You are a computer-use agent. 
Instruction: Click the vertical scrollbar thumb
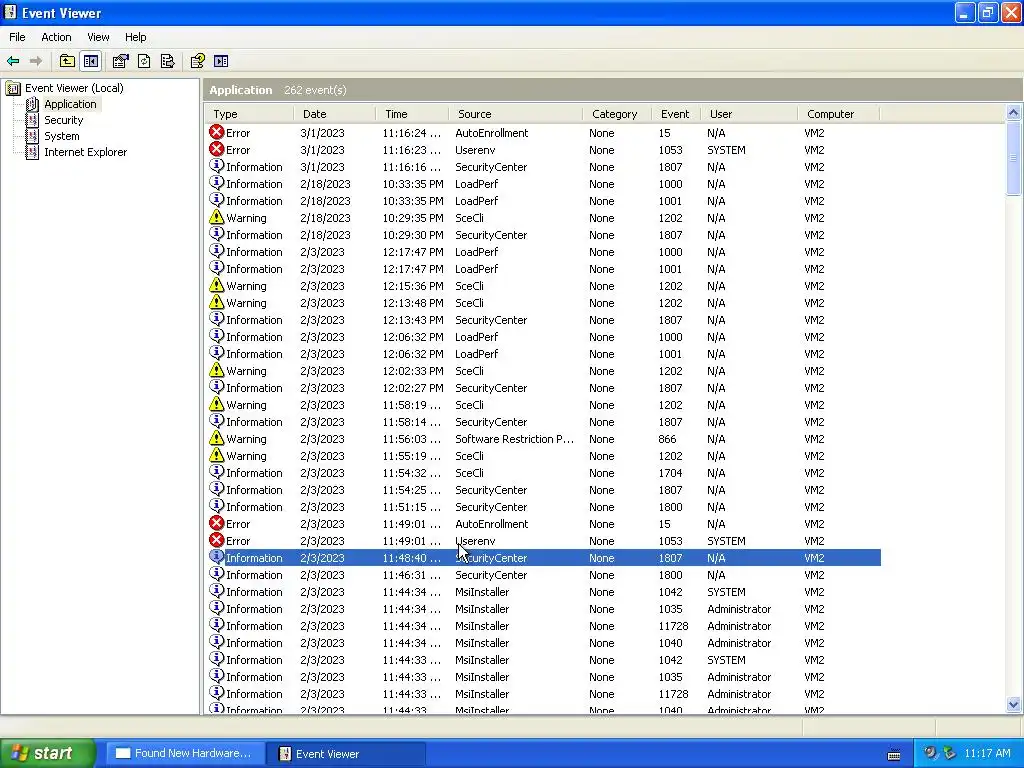tap(1014, 157)
